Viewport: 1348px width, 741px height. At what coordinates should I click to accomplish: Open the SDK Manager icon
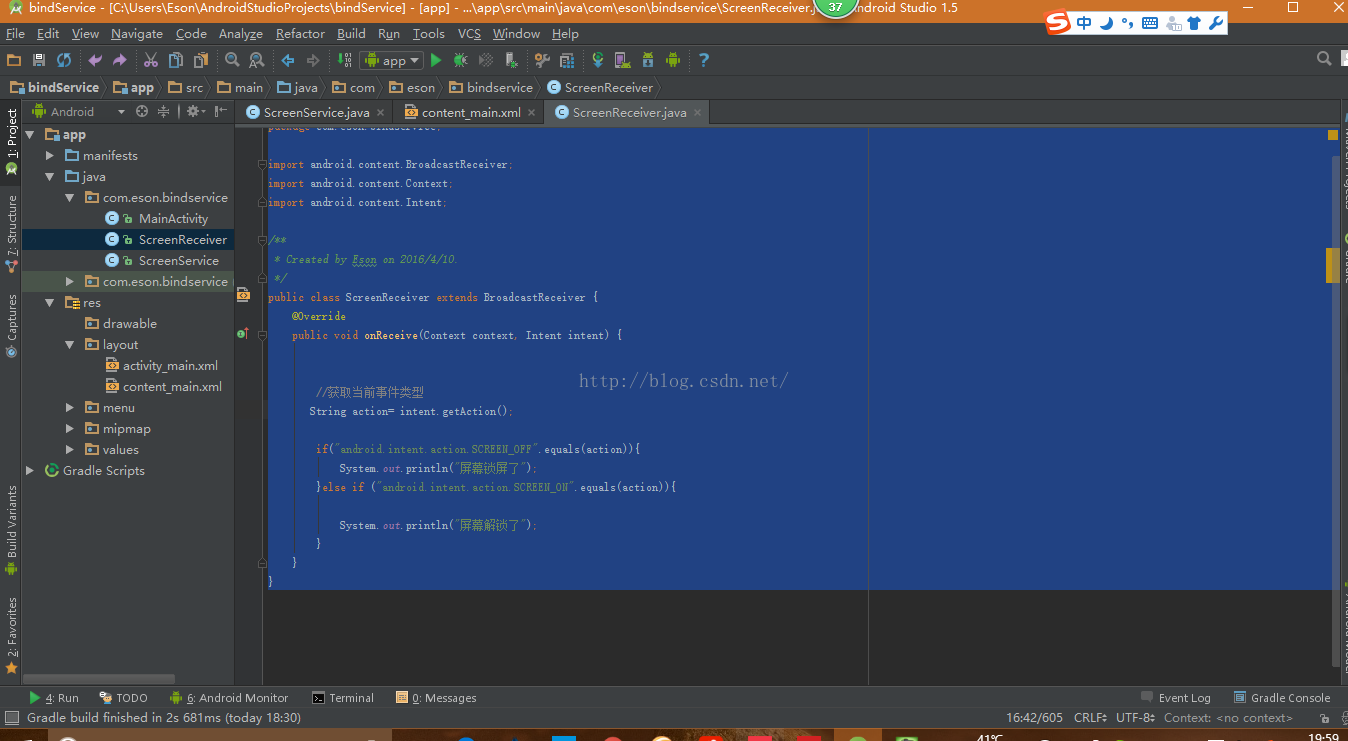648,61
